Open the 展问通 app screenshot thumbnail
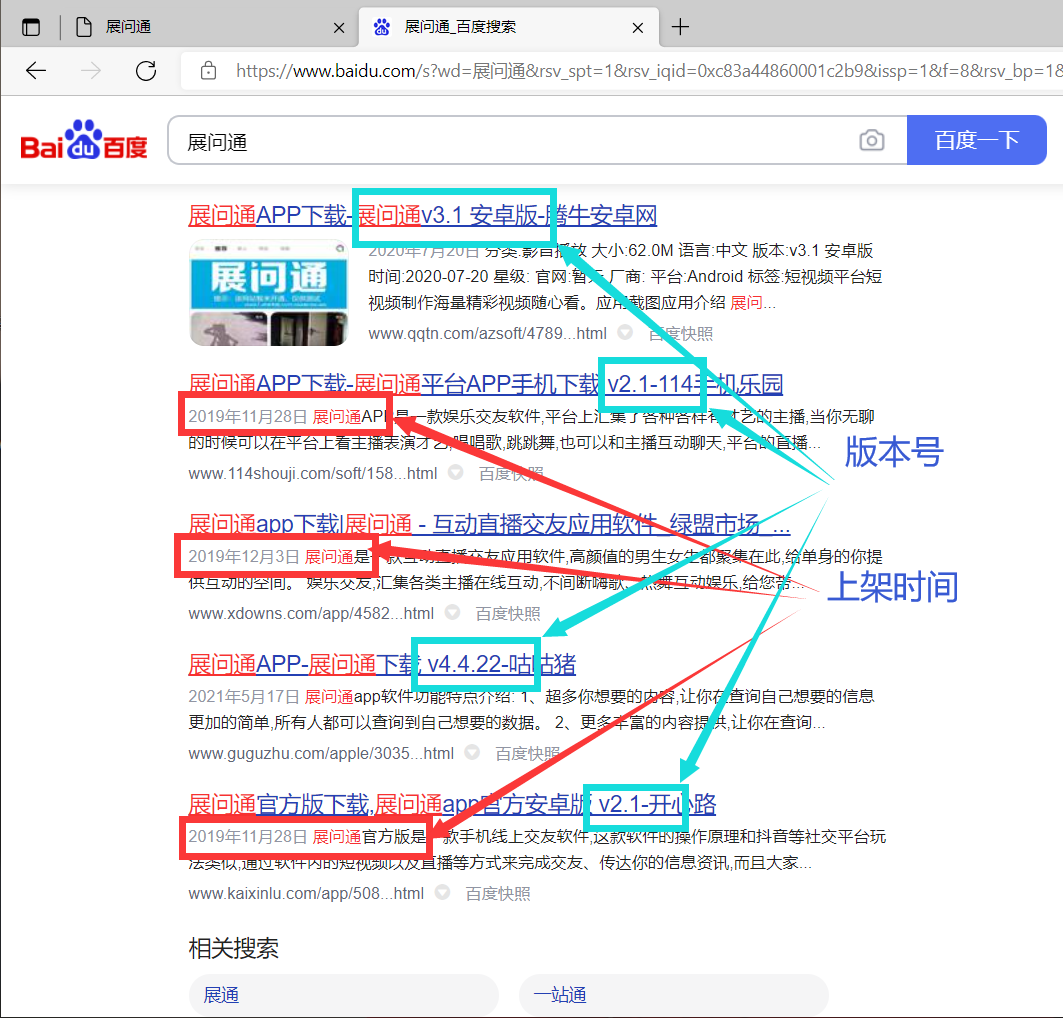Image resolution: width=1063 pixels, height=1018 pixels. click(x=268, y=292)
